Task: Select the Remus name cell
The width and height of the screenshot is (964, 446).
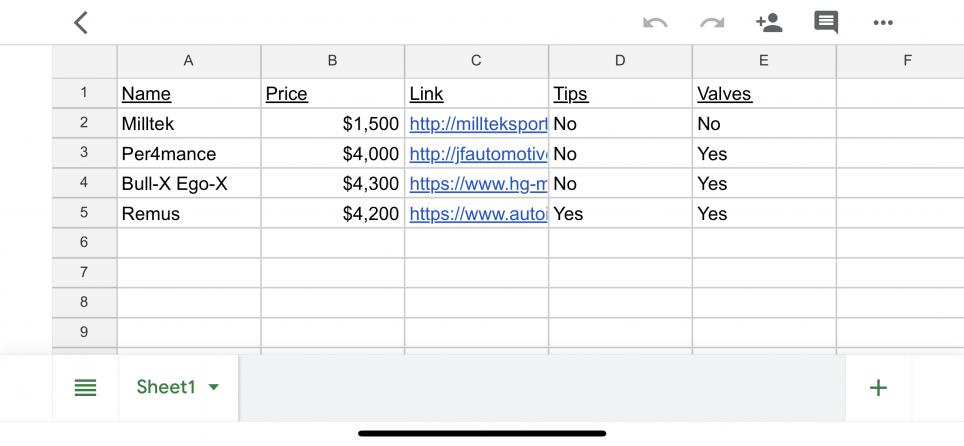Action: [189, 213]
